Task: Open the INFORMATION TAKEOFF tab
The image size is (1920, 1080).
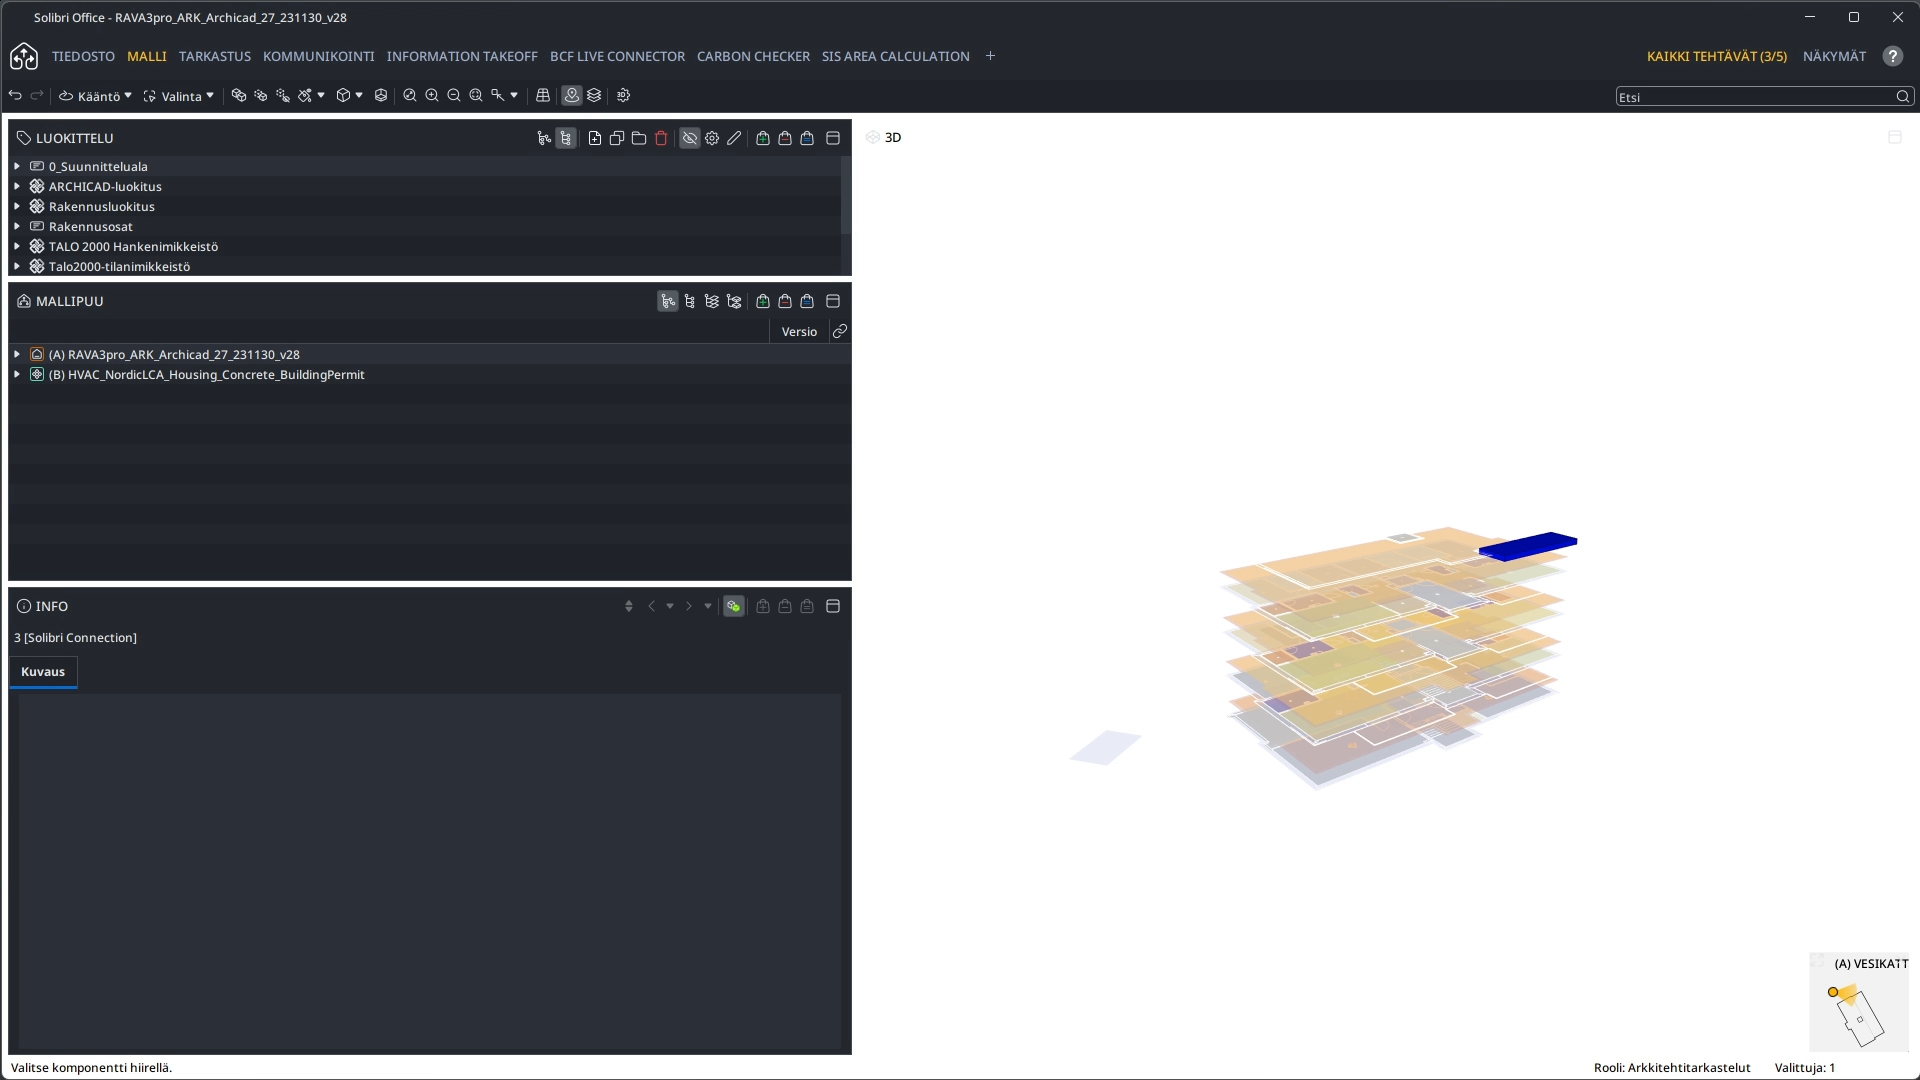Action: 462,57
